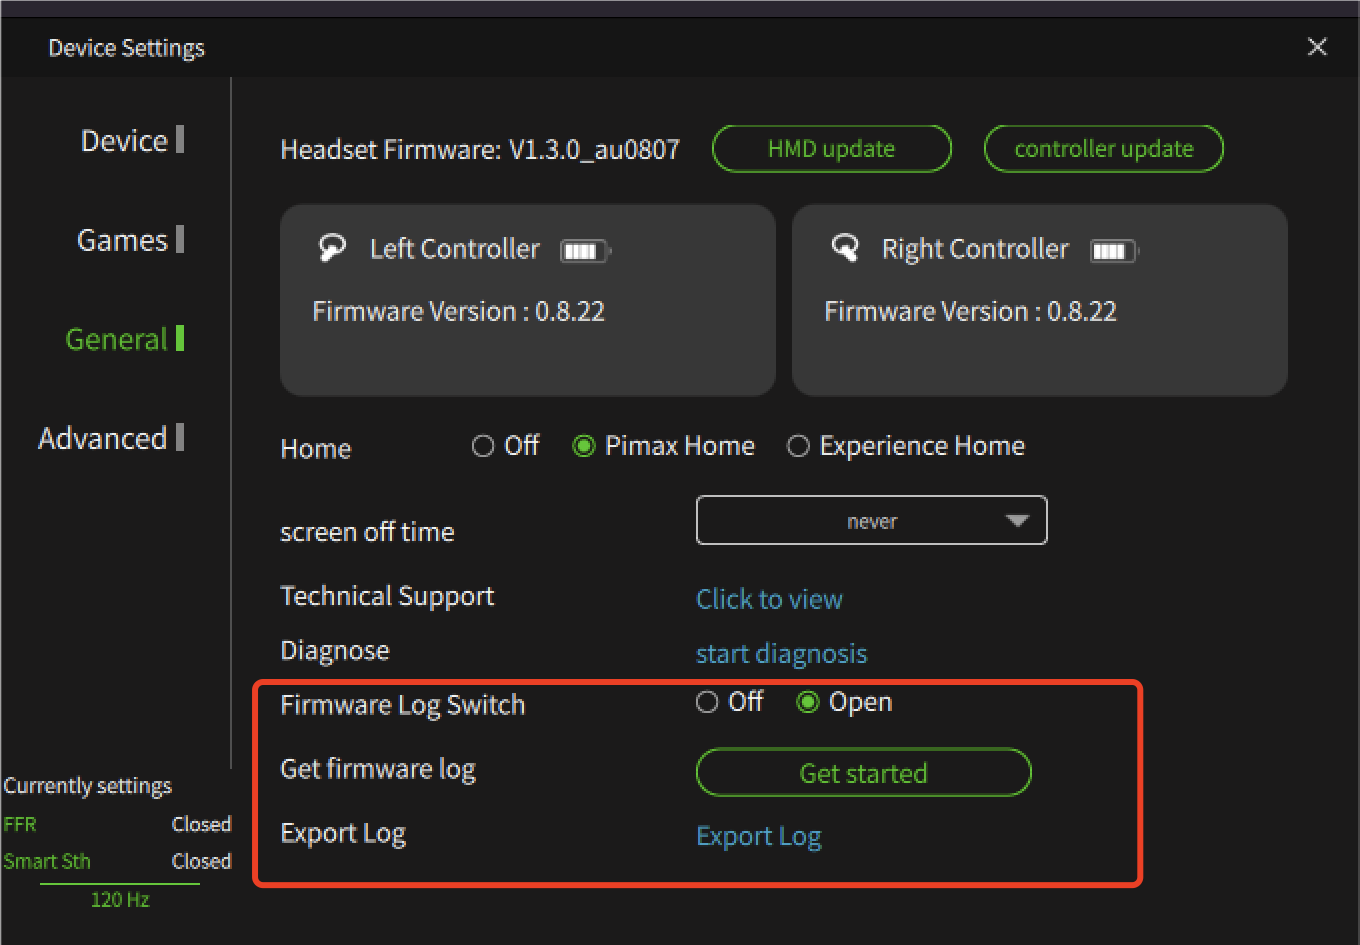Open Technical Support 'Click to view' link
Image resolution: width=1360 pixels, height=945 pixels.
coord(769,599)
